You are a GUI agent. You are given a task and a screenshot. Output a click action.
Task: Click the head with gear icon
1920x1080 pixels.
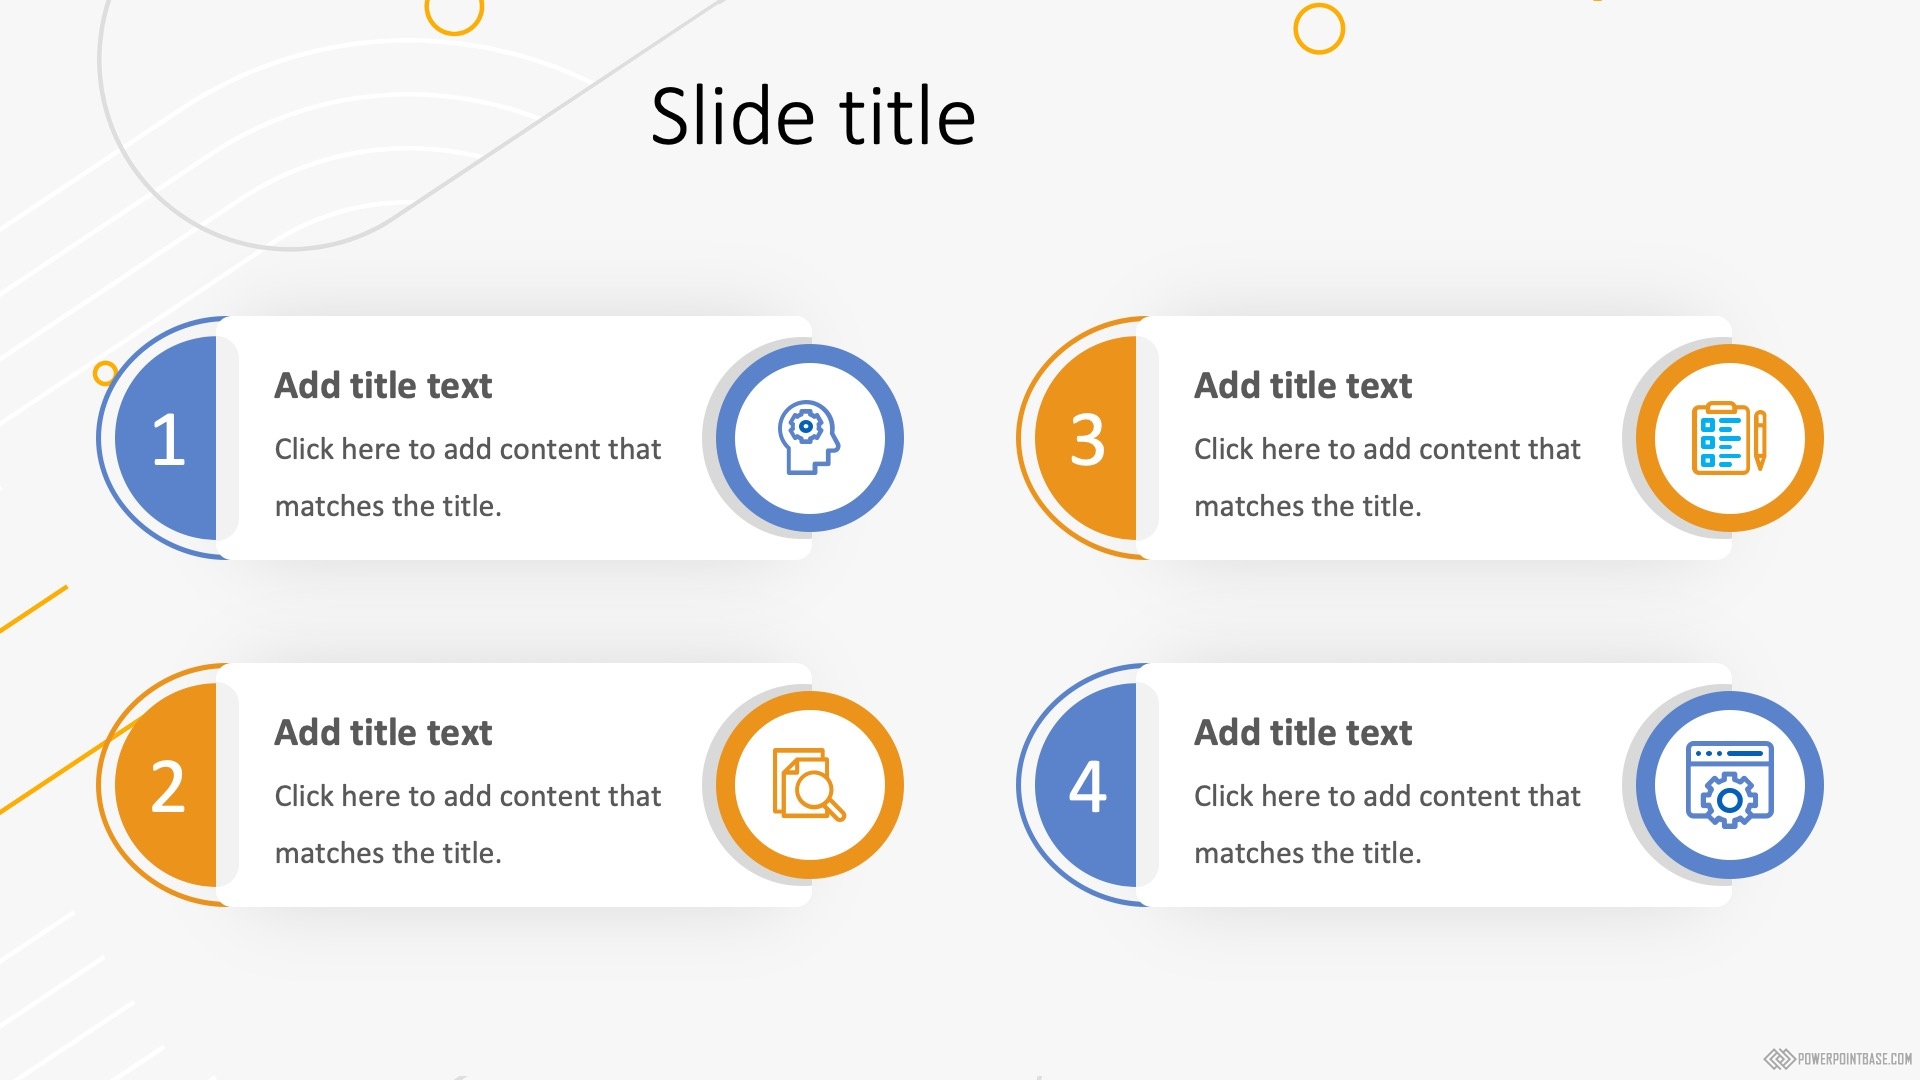click(x=808, y=438)
